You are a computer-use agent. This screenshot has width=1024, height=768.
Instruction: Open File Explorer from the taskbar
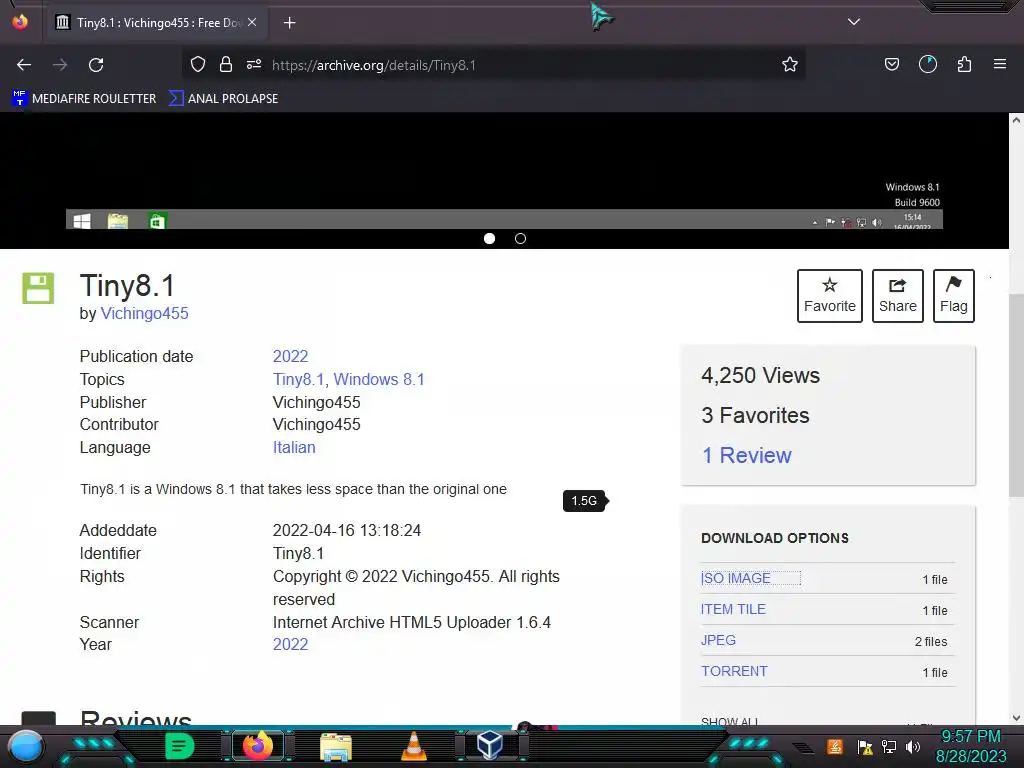336,747
